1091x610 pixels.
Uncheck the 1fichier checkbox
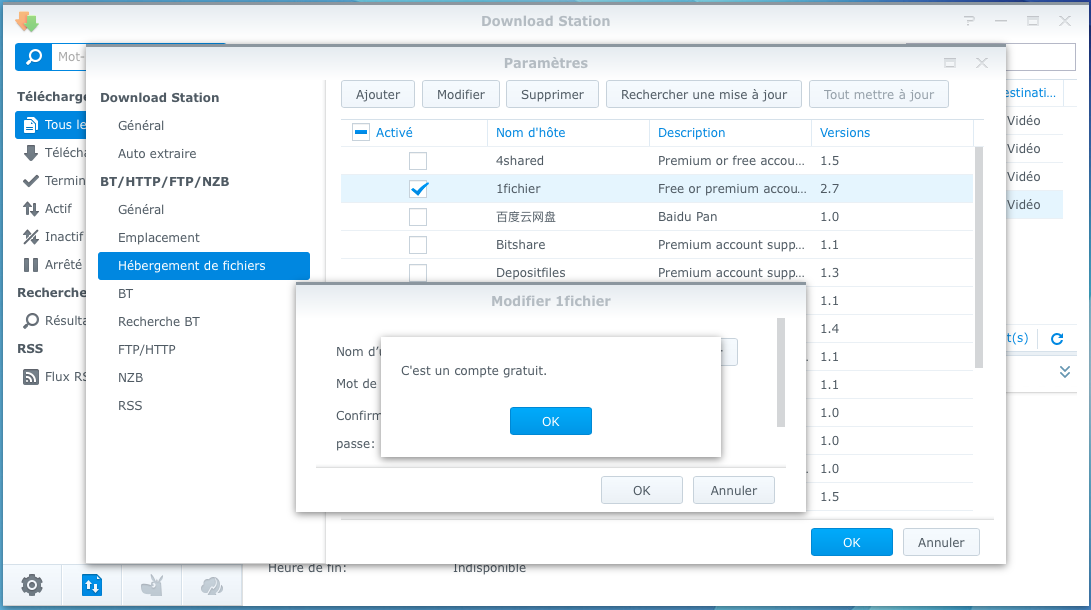[x=417, y=188]
